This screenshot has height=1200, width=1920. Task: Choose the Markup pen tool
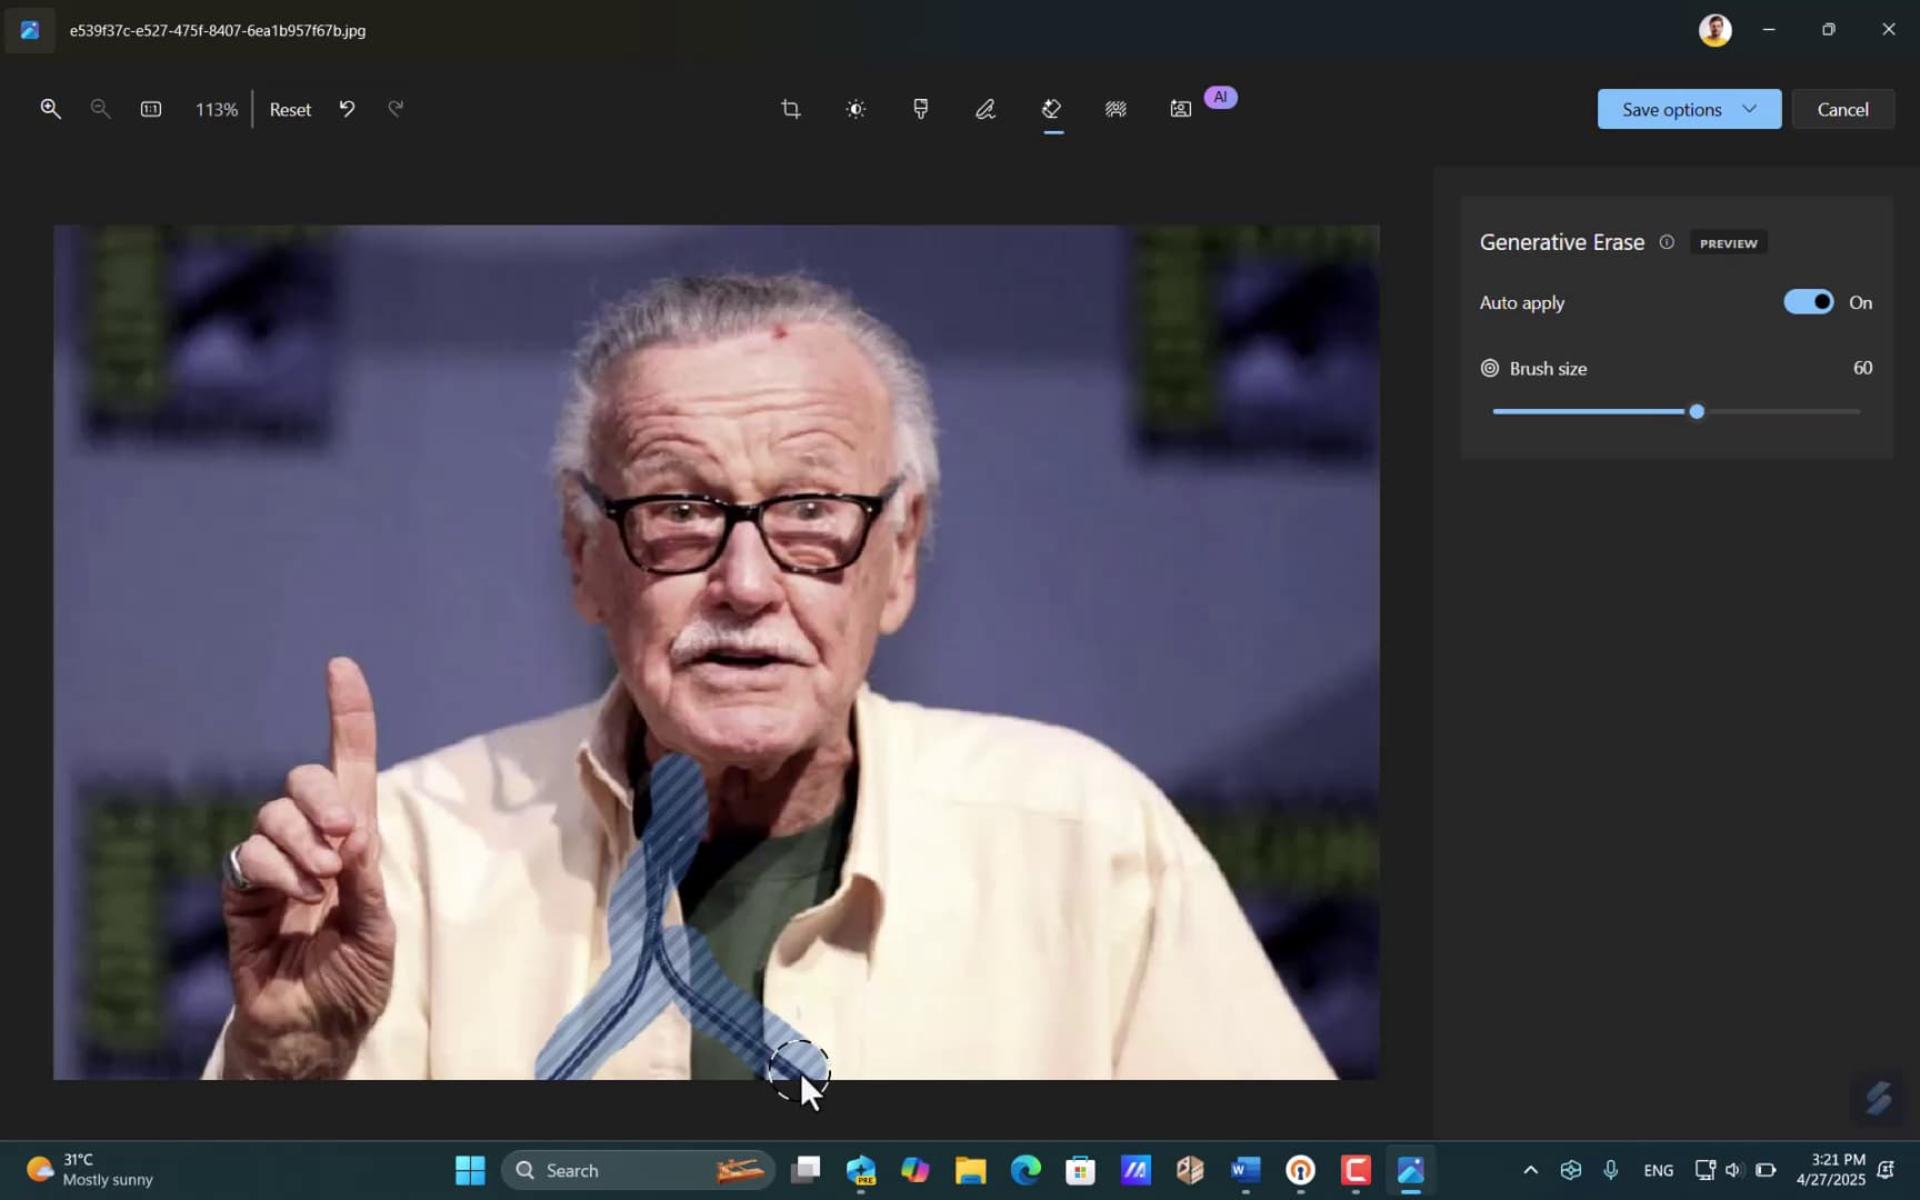click(x=986, y=109)
